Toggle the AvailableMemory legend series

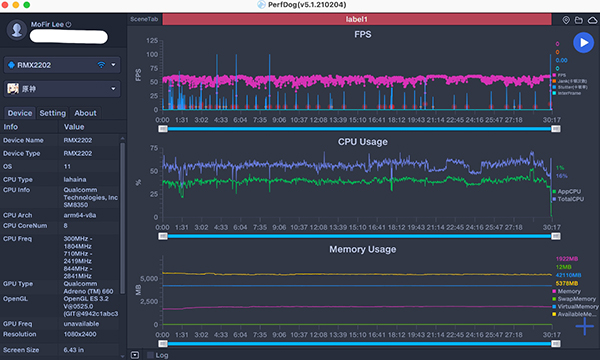point(574,314)
